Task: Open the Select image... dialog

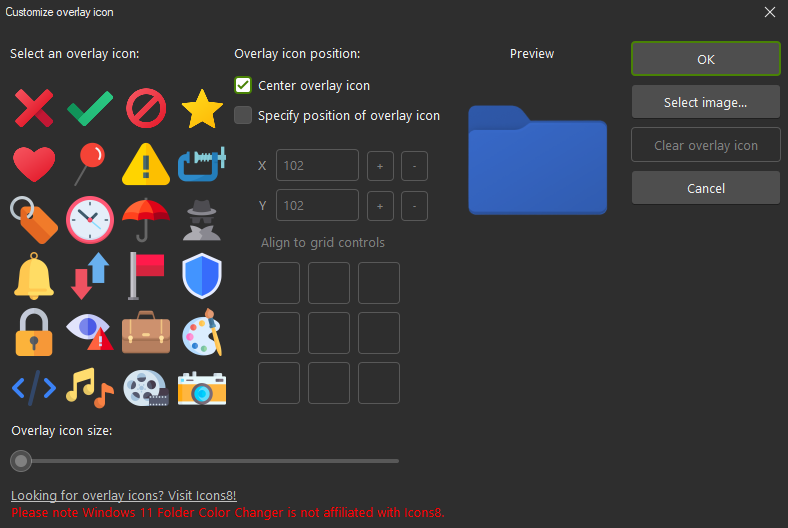Action: pos(706,102)
